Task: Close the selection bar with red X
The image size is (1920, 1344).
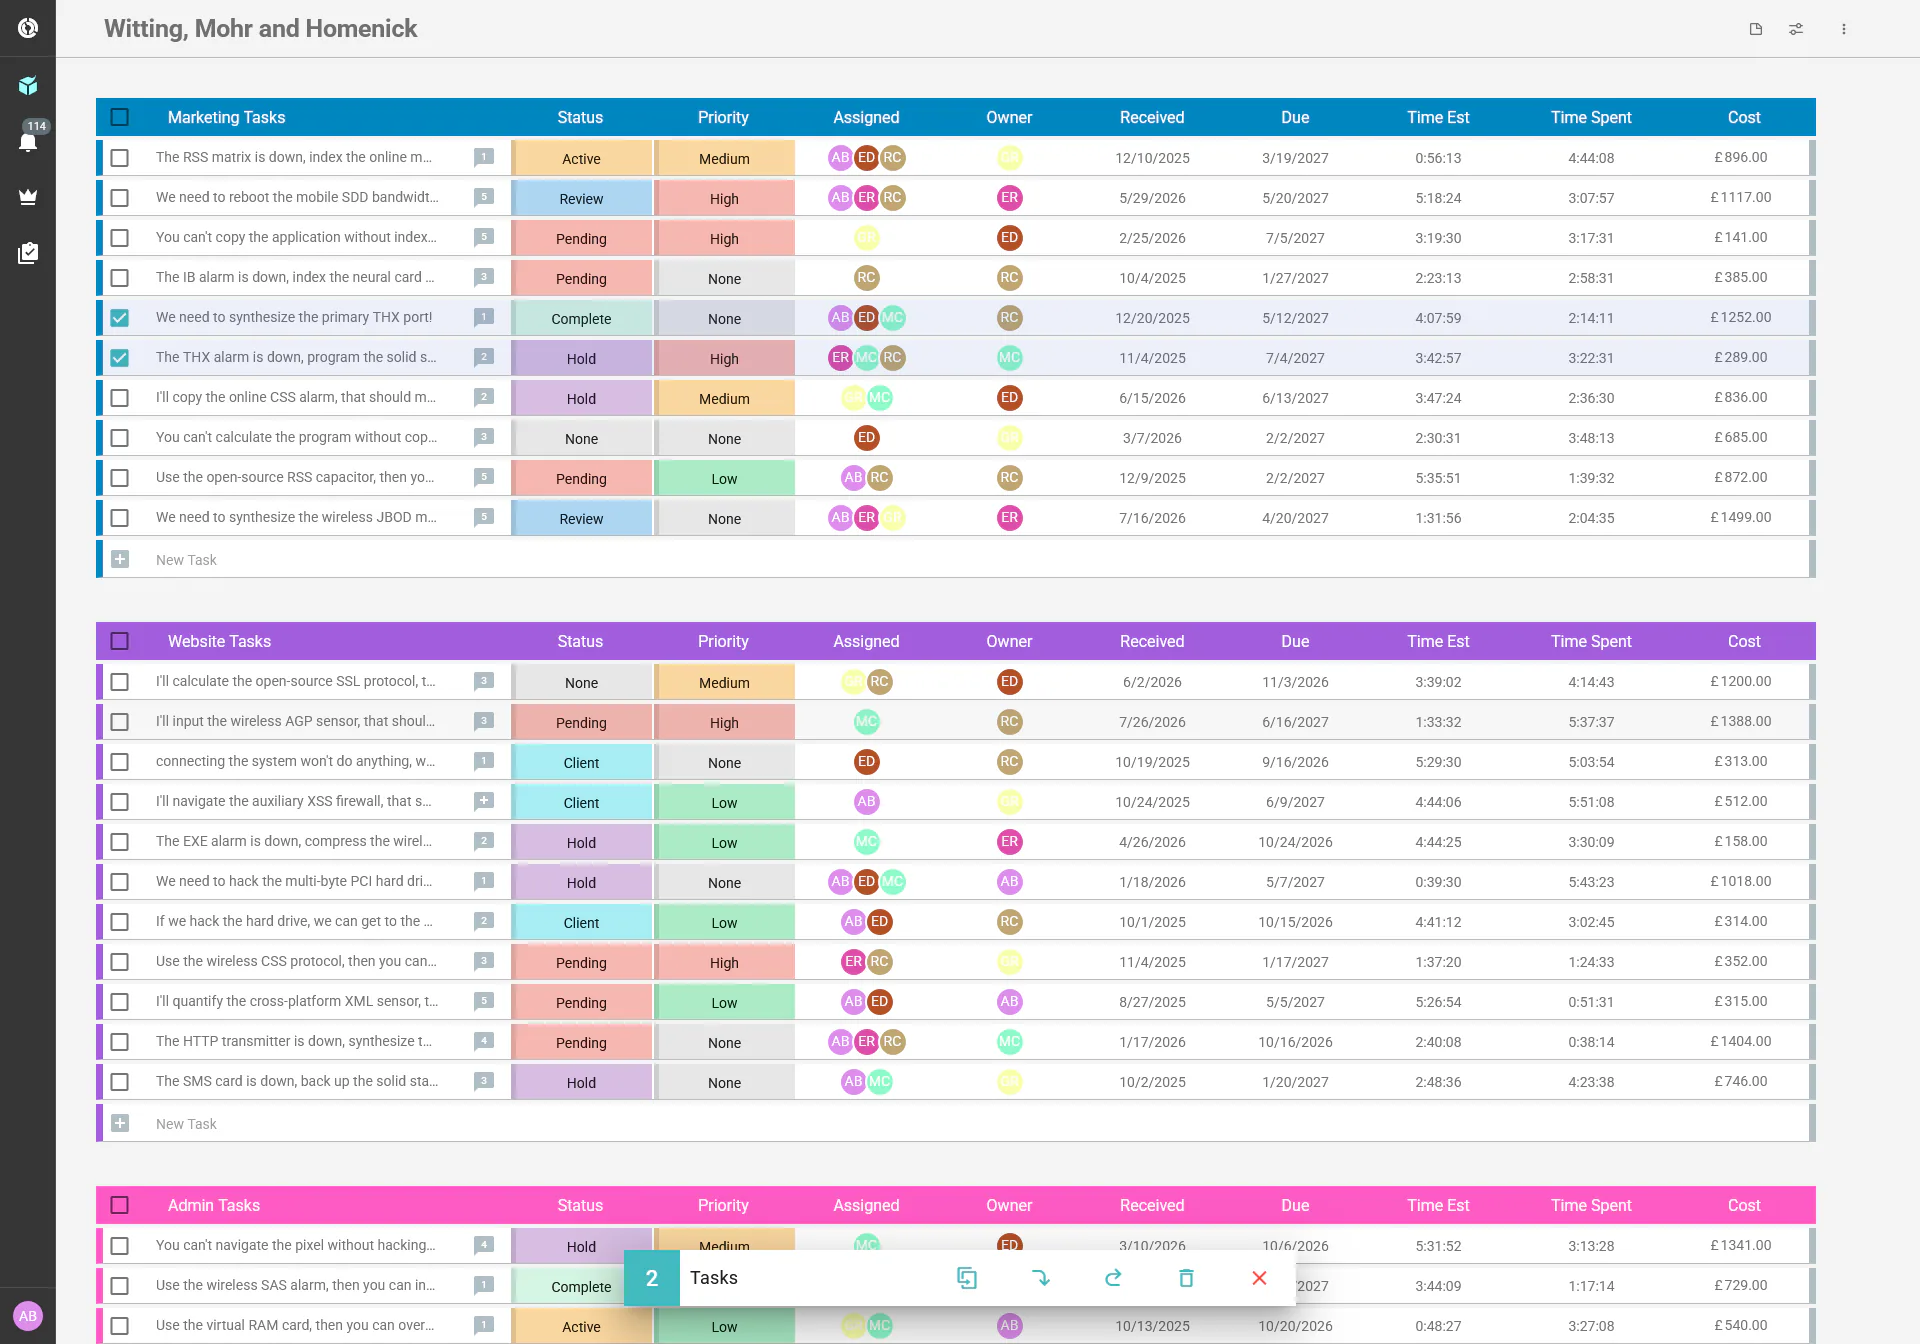Action: [x=1259, y=1278]
